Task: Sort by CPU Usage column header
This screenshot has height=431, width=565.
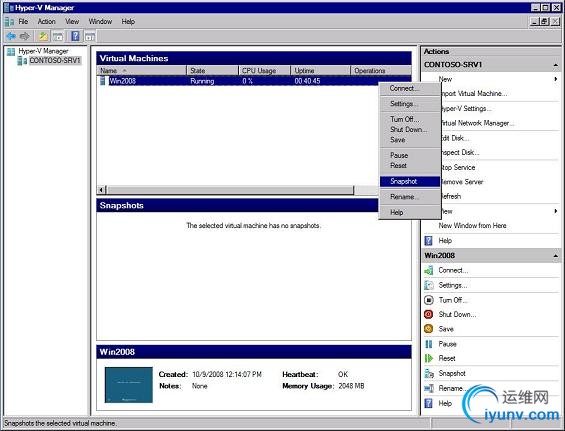Action: 264,71
